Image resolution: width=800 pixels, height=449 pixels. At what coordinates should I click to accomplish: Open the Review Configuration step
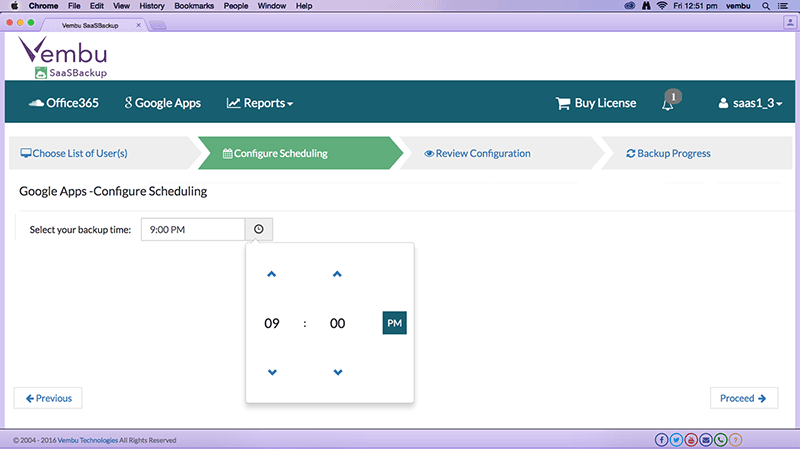click(x=477, y=153)
